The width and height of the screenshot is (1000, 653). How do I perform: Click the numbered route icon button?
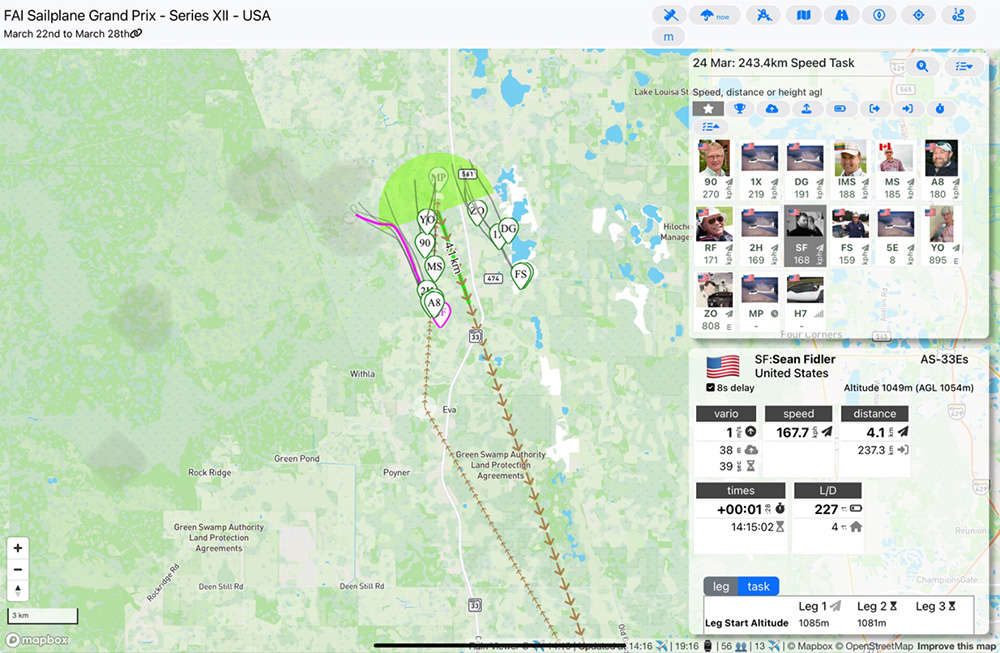[x=959, y=15]
